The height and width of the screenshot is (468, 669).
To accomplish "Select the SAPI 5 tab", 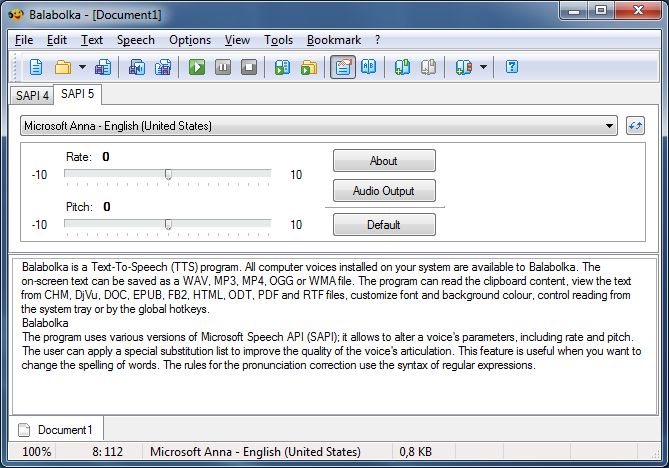I will pyautogui.click(x=77, y=94).
